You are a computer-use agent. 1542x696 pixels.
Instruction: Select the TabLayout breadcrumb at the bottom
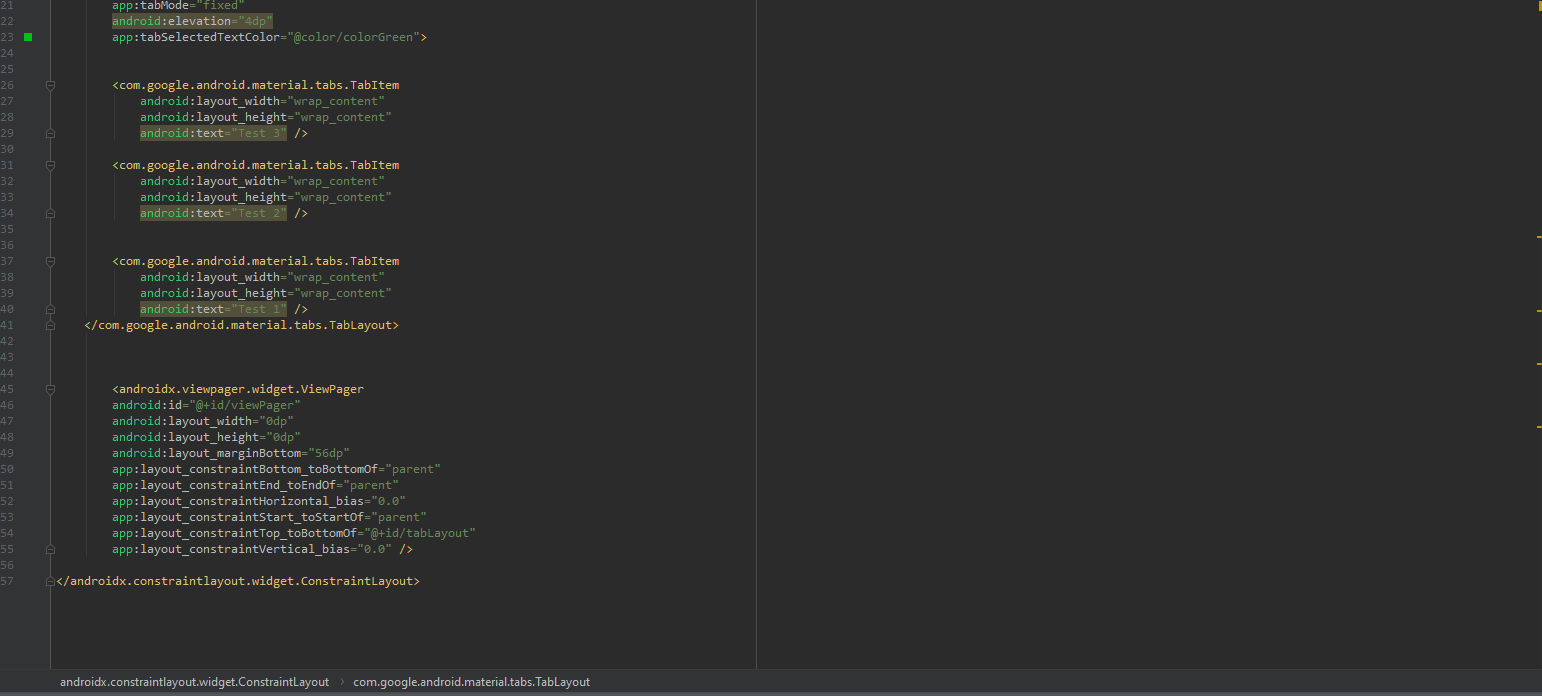tap(471, 682)
